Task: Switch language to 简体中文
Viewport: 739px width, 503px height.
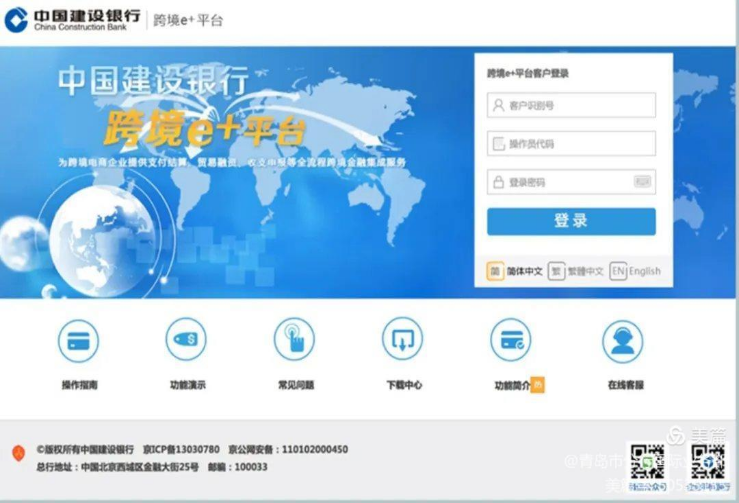Action: click(525, 272)
